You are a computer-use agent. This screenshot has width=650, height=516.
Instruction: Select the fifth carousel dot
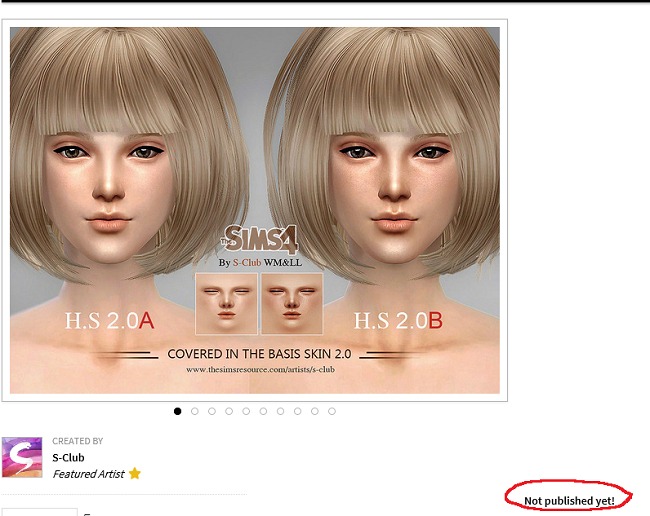pyautogui.click(x=246, y=411)
